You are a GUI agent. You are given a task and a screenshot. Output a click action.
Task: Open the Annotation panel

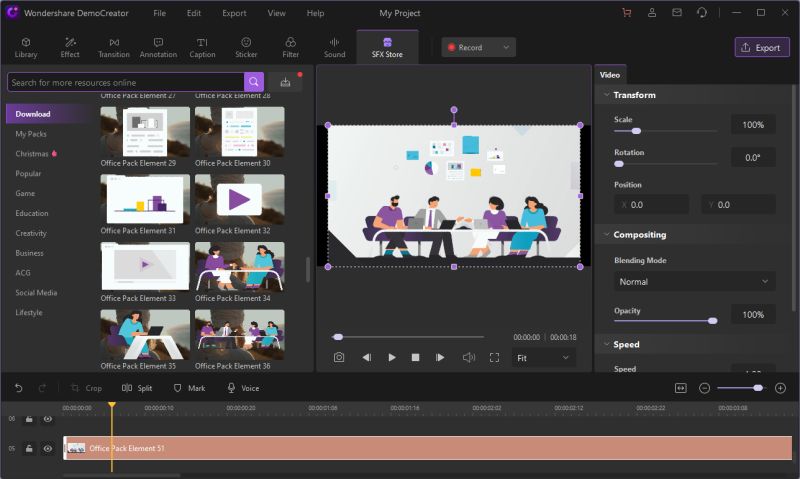coord(158,48)
